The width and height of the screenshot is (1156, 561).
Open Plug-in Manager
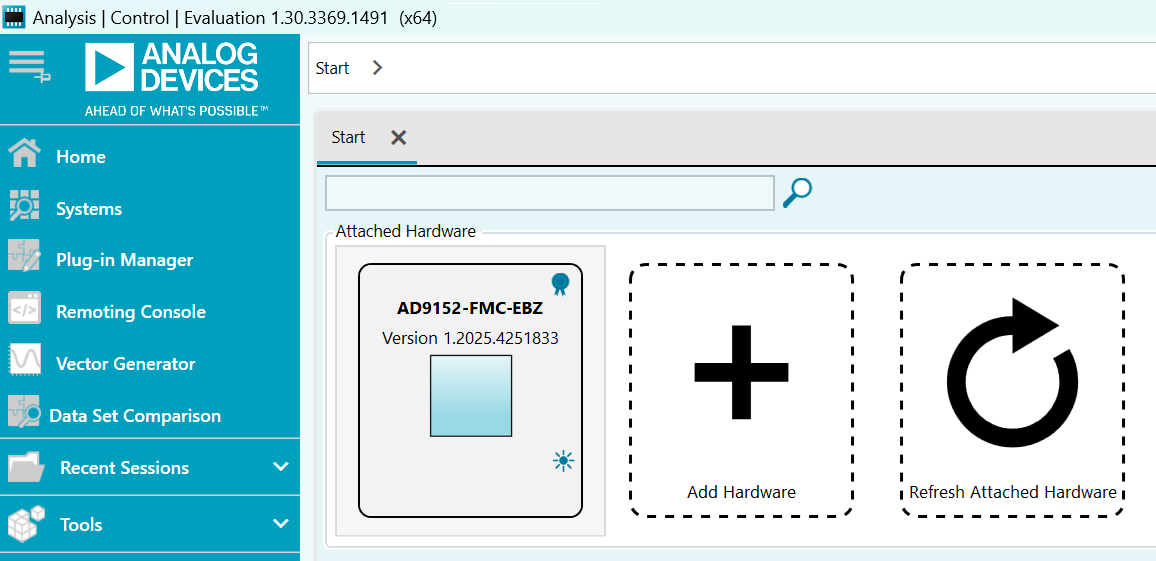(125, 260)
